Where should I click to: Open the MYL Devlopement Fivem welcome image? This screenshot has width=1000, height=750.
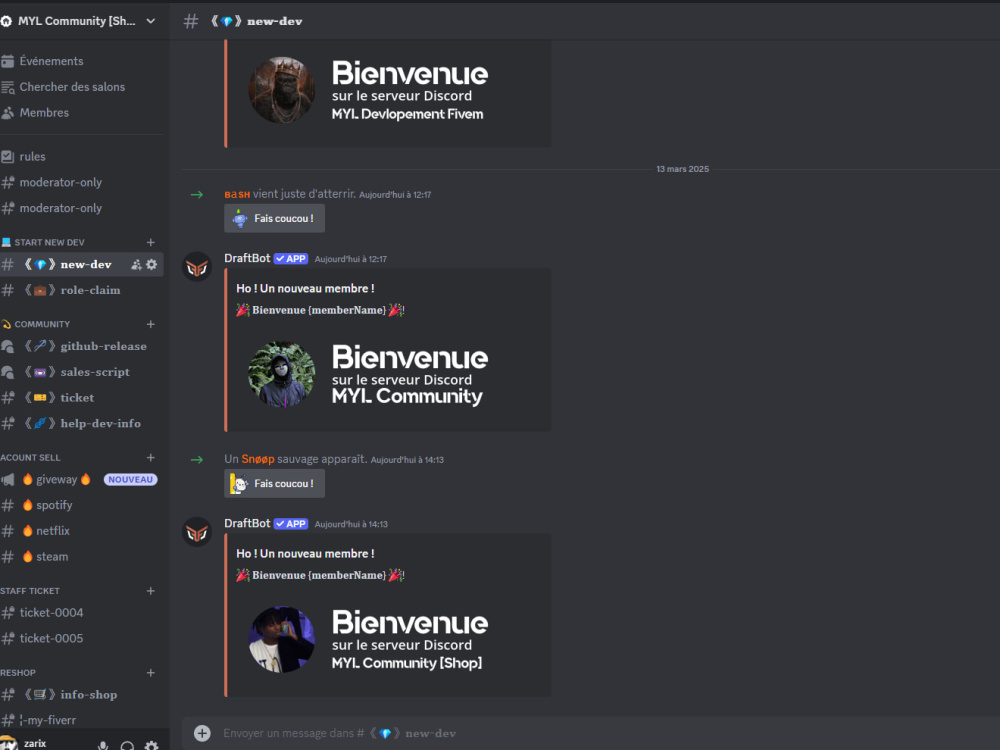(390, 92)
